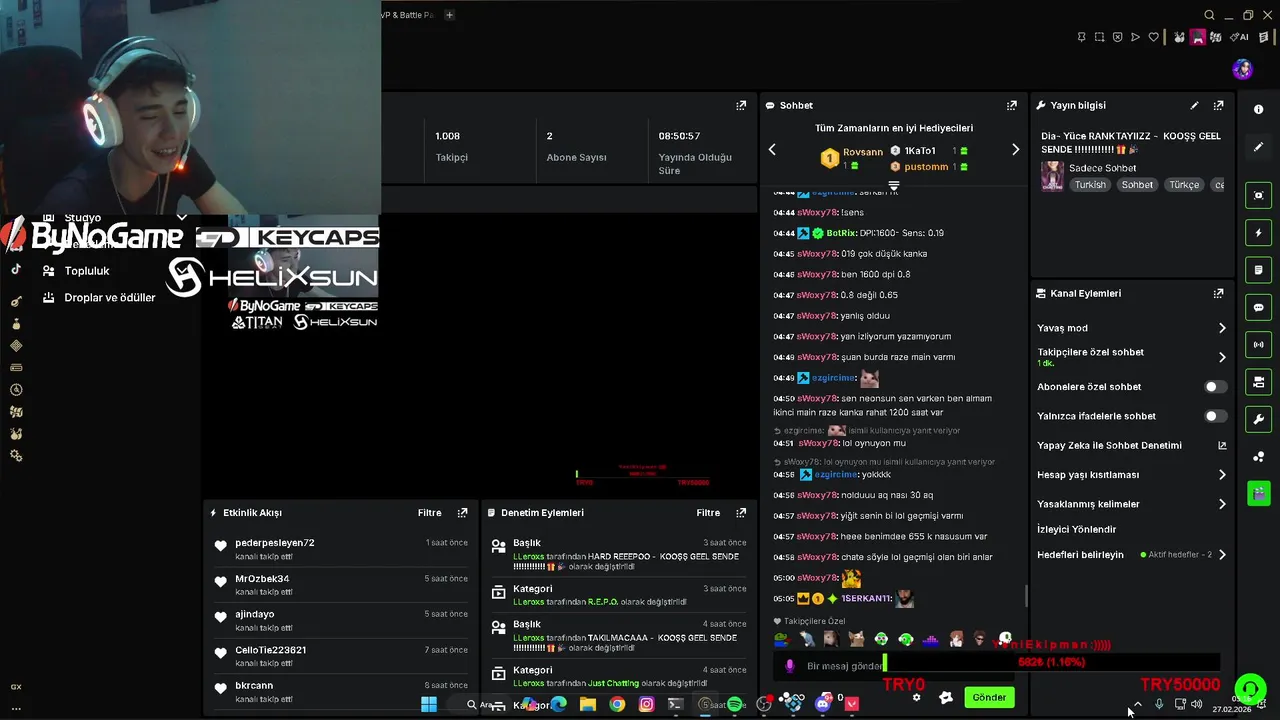This screenshot has width=1280, height=720.
Task: Expand Yavaş mod settings
Action: point(1222,328)
